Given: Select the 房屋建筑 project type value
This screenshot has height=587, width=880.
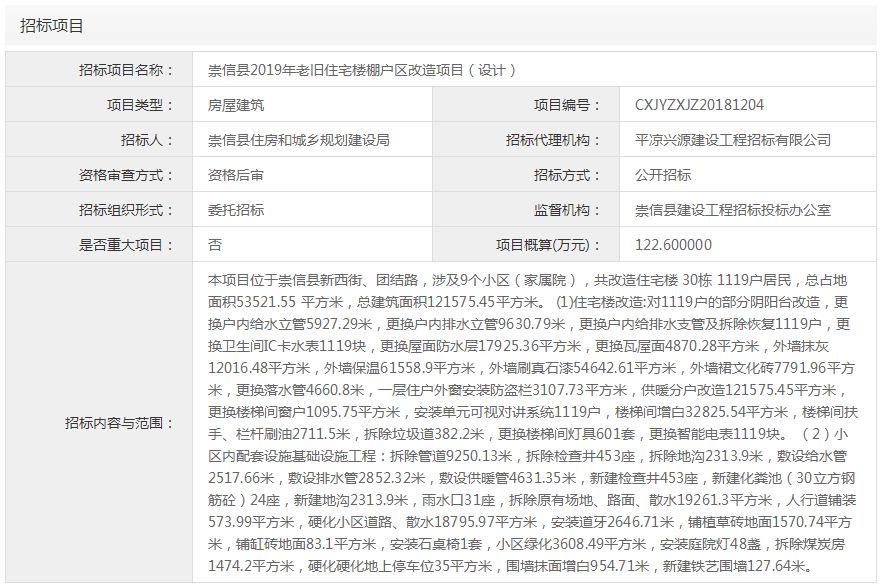Looking at the screenshot, I should pyautogui.click(x=236, y=105).
